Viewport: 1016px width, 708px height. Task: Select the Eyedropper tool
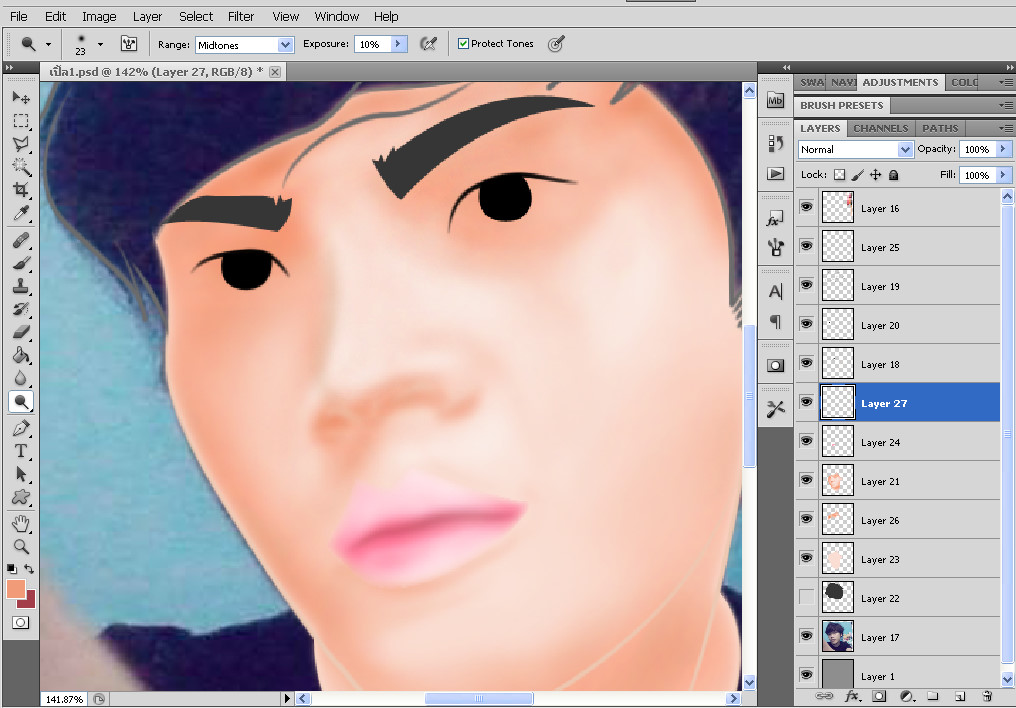pyautogui.click(x=21, y=212)
